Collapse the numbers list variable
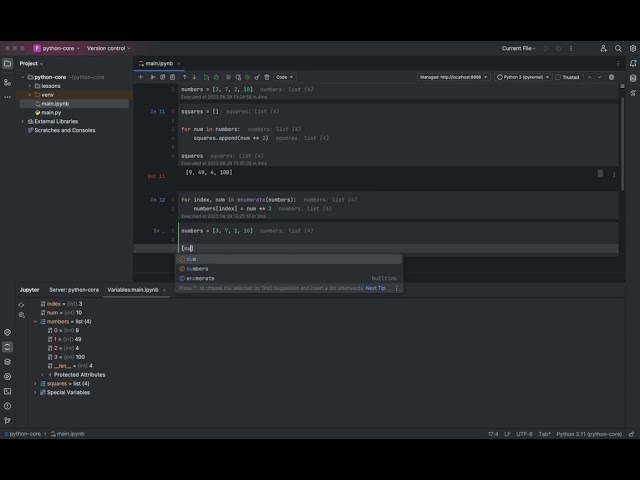The image size is (640, 480). (36, 322)
